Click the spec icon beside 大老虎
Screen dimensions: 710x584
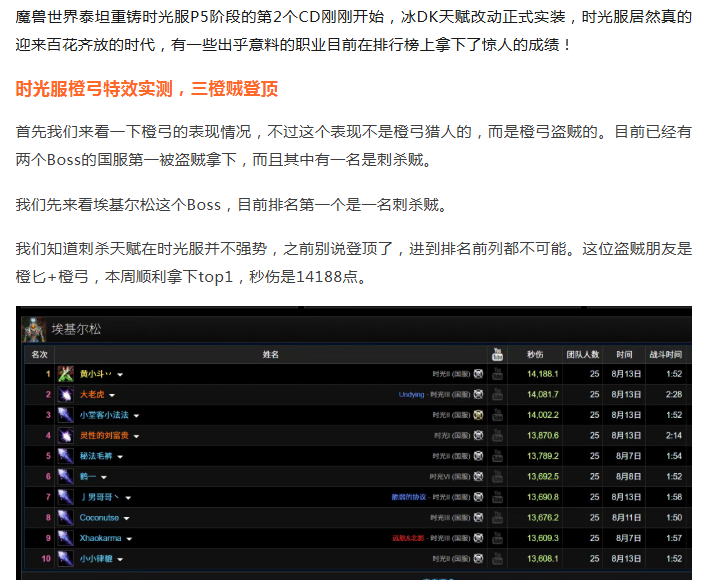click(66, 394)
